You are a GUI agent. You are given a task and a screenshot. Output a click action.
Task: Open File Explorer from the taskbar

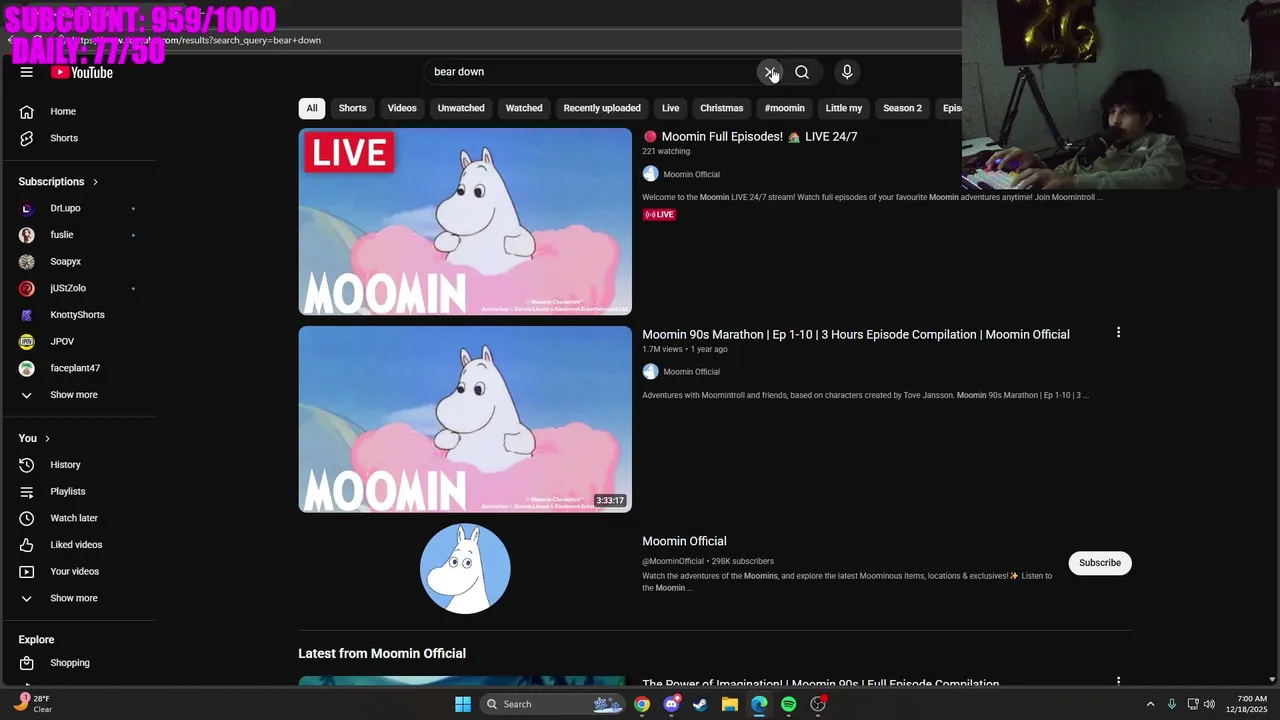730,704
